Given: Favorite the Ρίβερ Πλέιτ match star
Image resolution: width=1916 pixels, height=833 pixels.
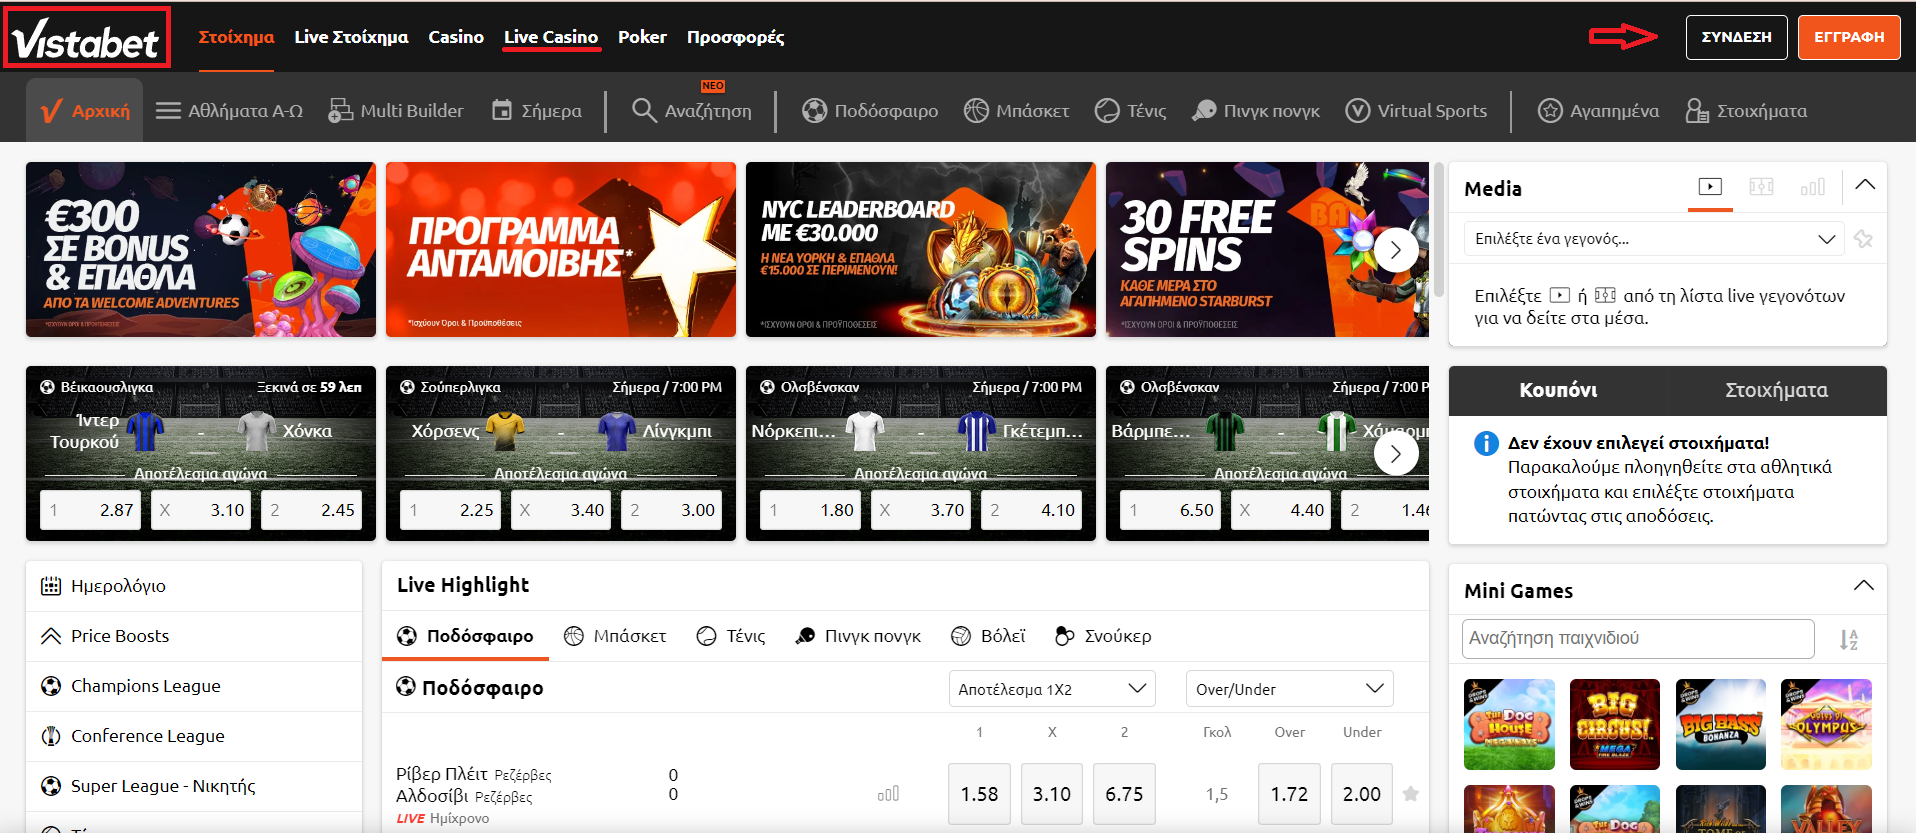Looking at the screenshot, I should coord(1410,794).
